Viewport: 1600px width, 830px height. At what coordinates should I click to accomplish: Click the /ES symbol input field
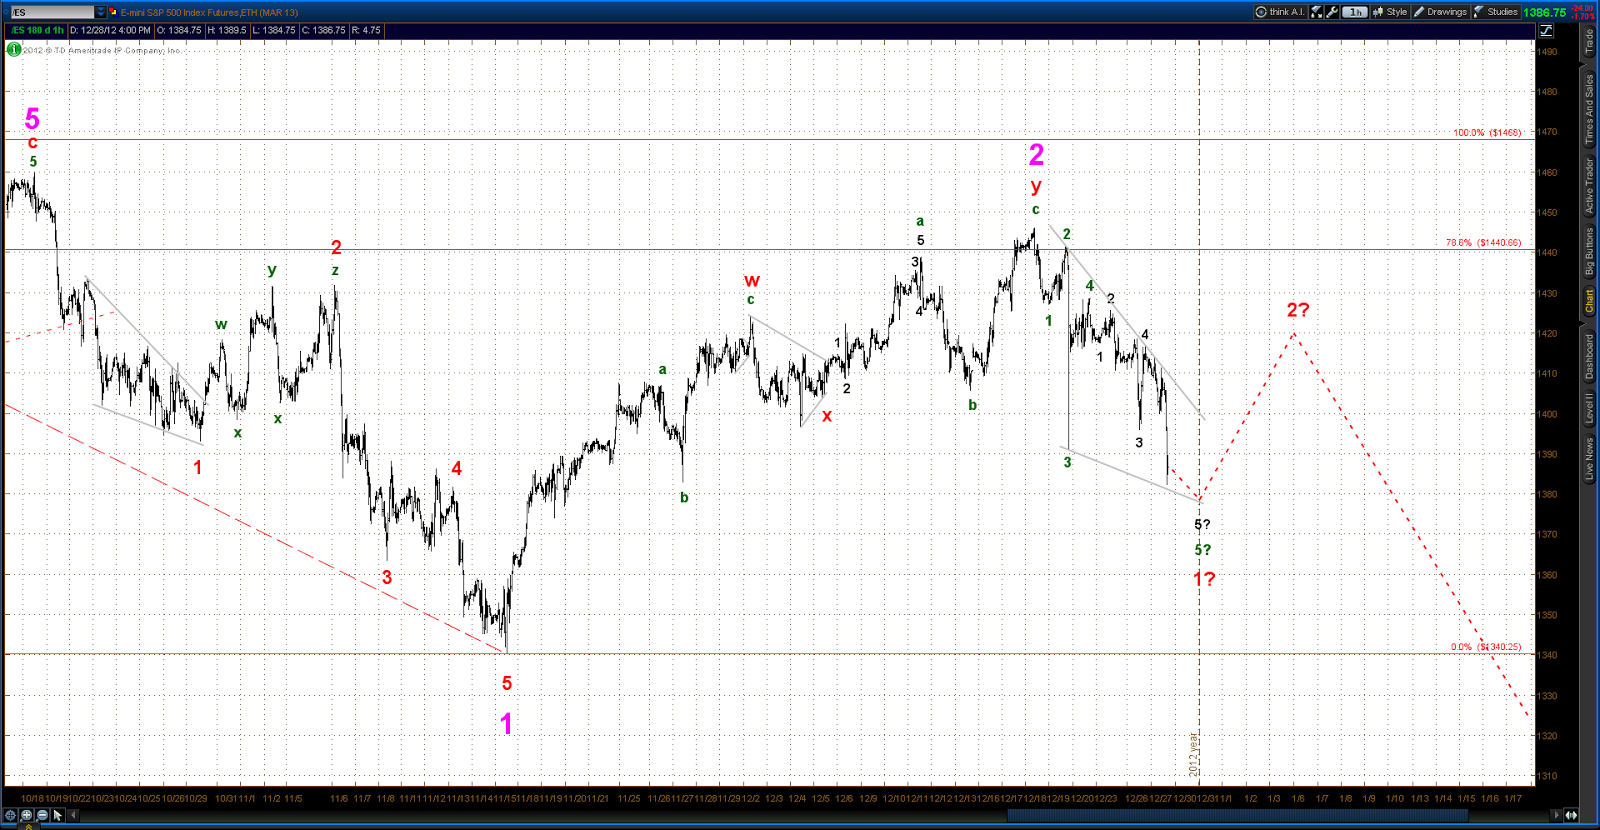click(x=52, y=12)
